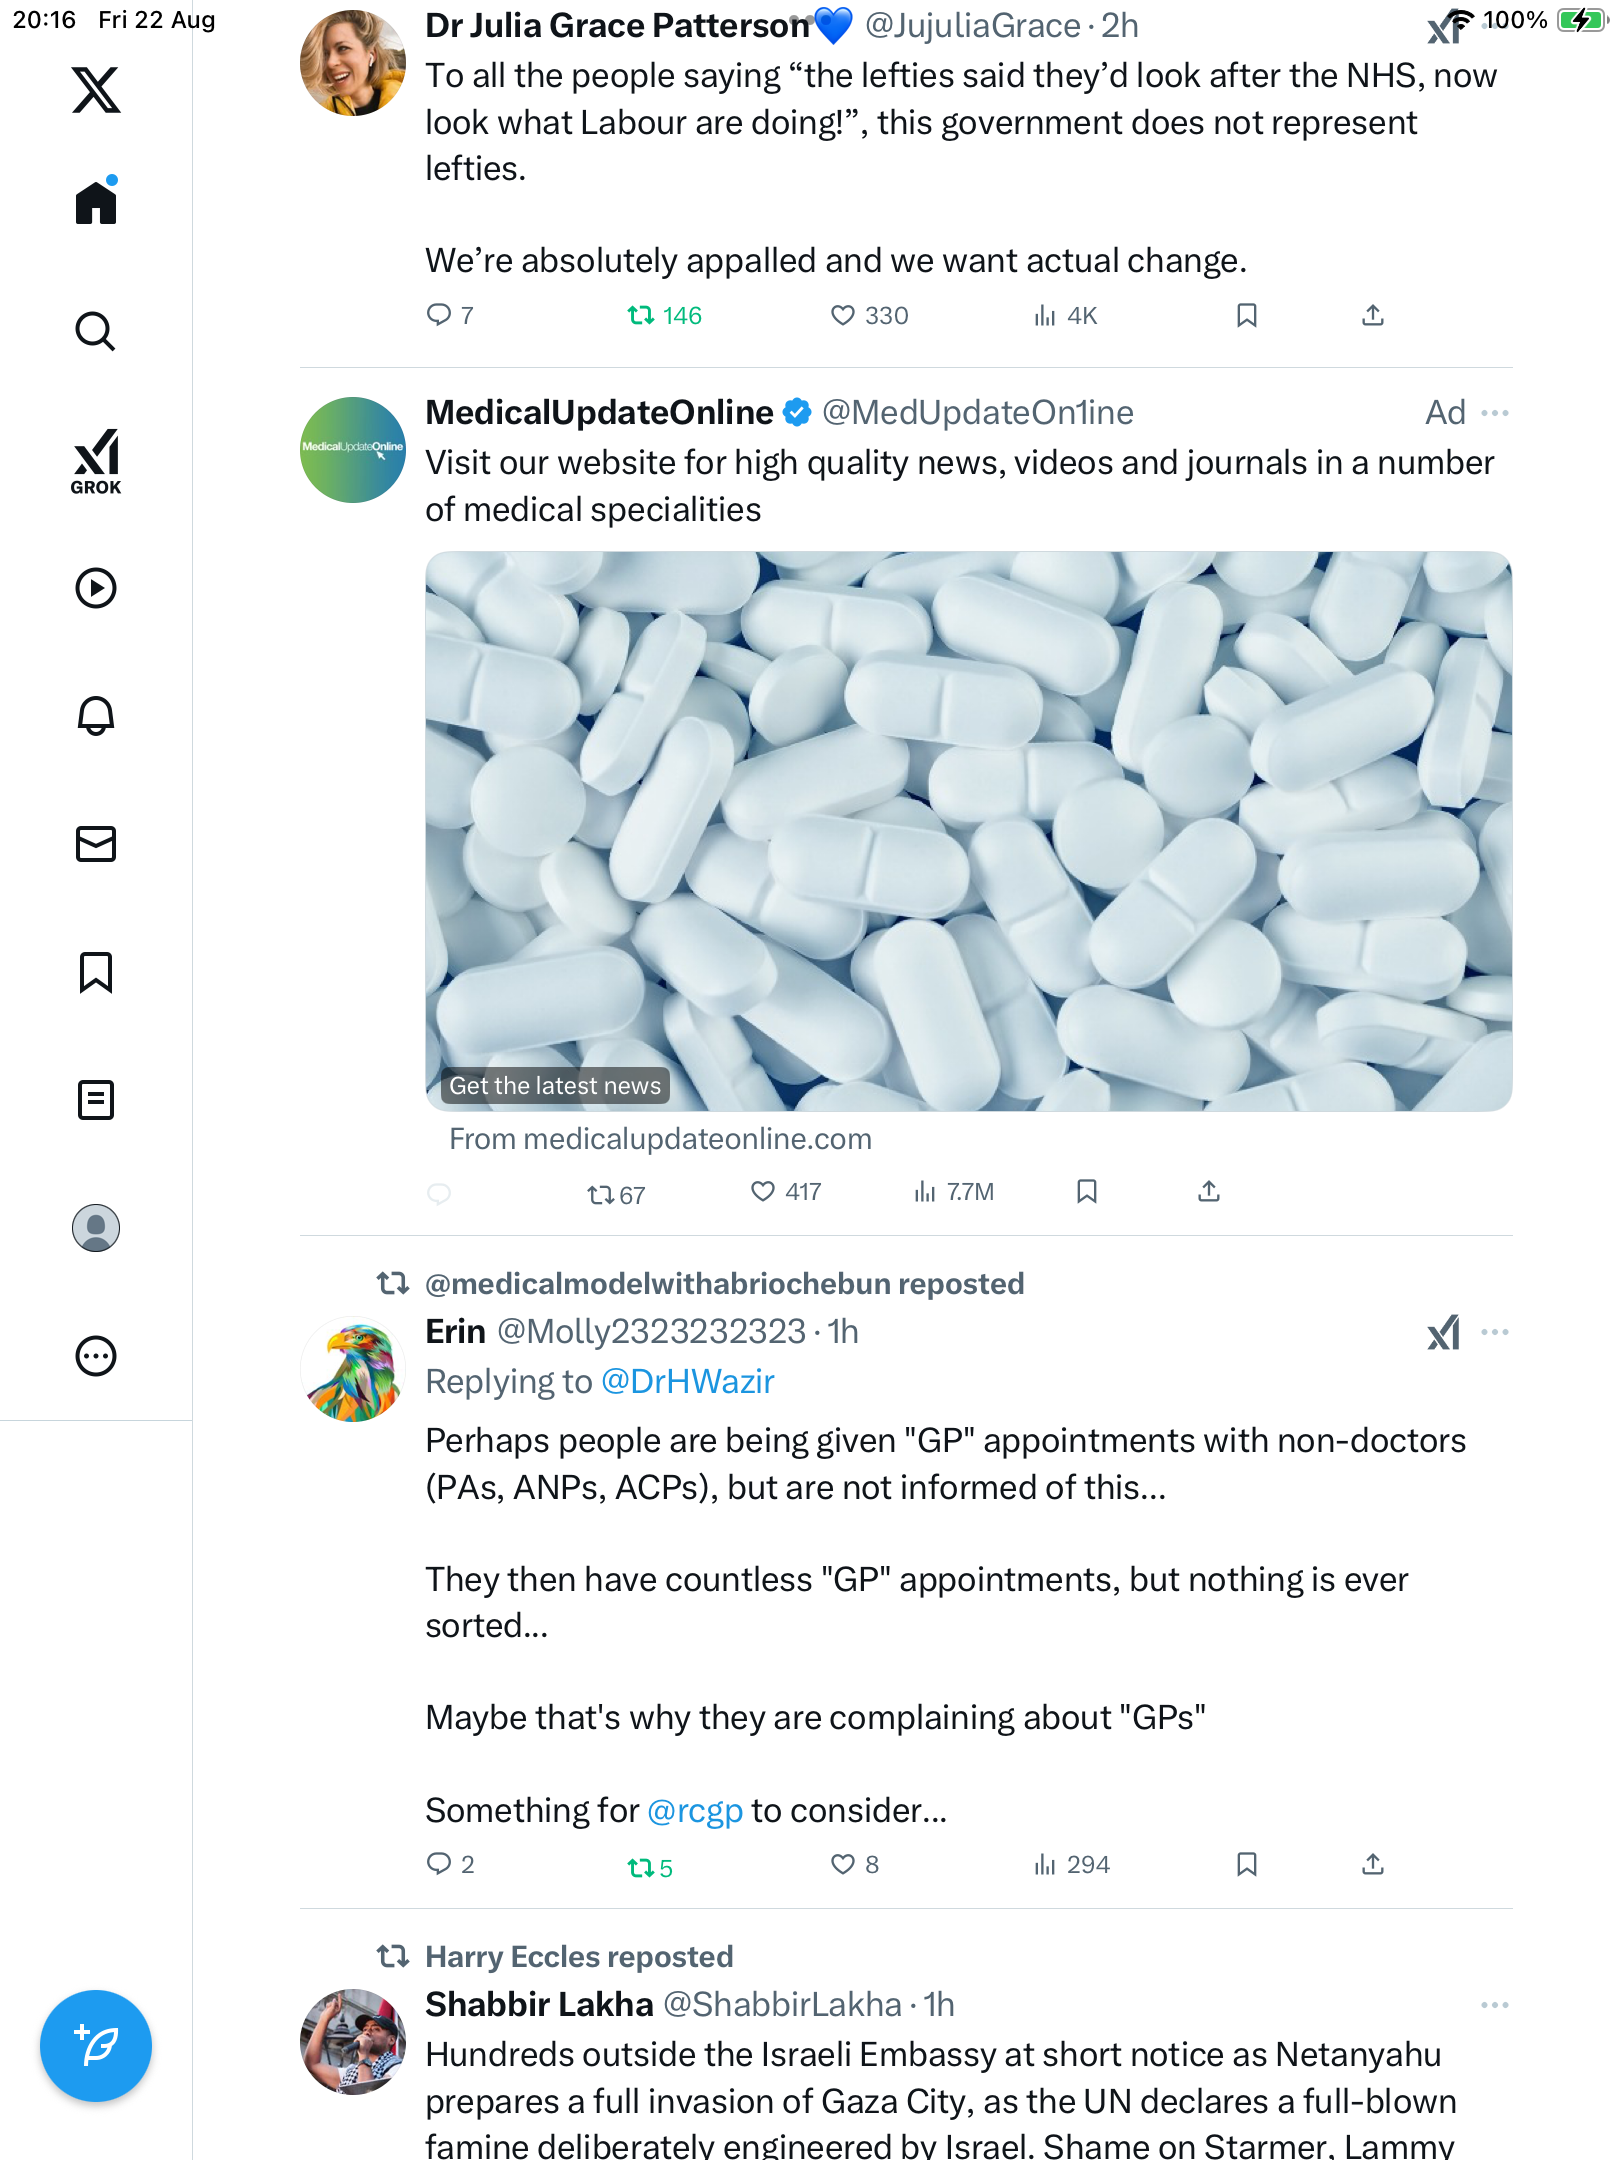1620x2160 pixels.
Task: Open Notifications bell in sidebar
Action: click(96, 716)
